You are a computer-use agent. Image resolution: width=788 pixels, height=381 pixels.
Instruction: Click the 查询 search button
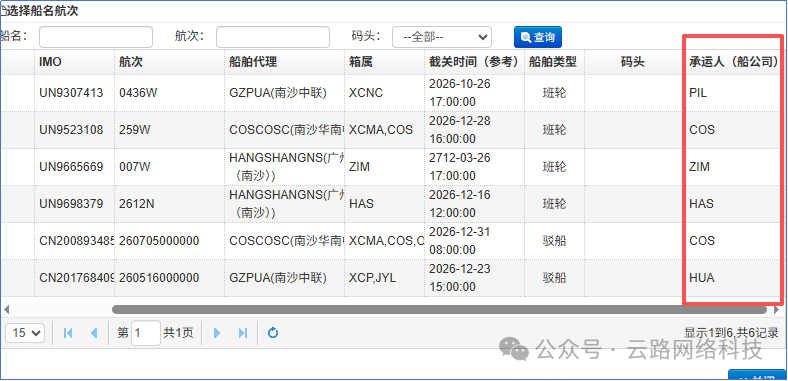pyautogui.click(x=538, y=37)
